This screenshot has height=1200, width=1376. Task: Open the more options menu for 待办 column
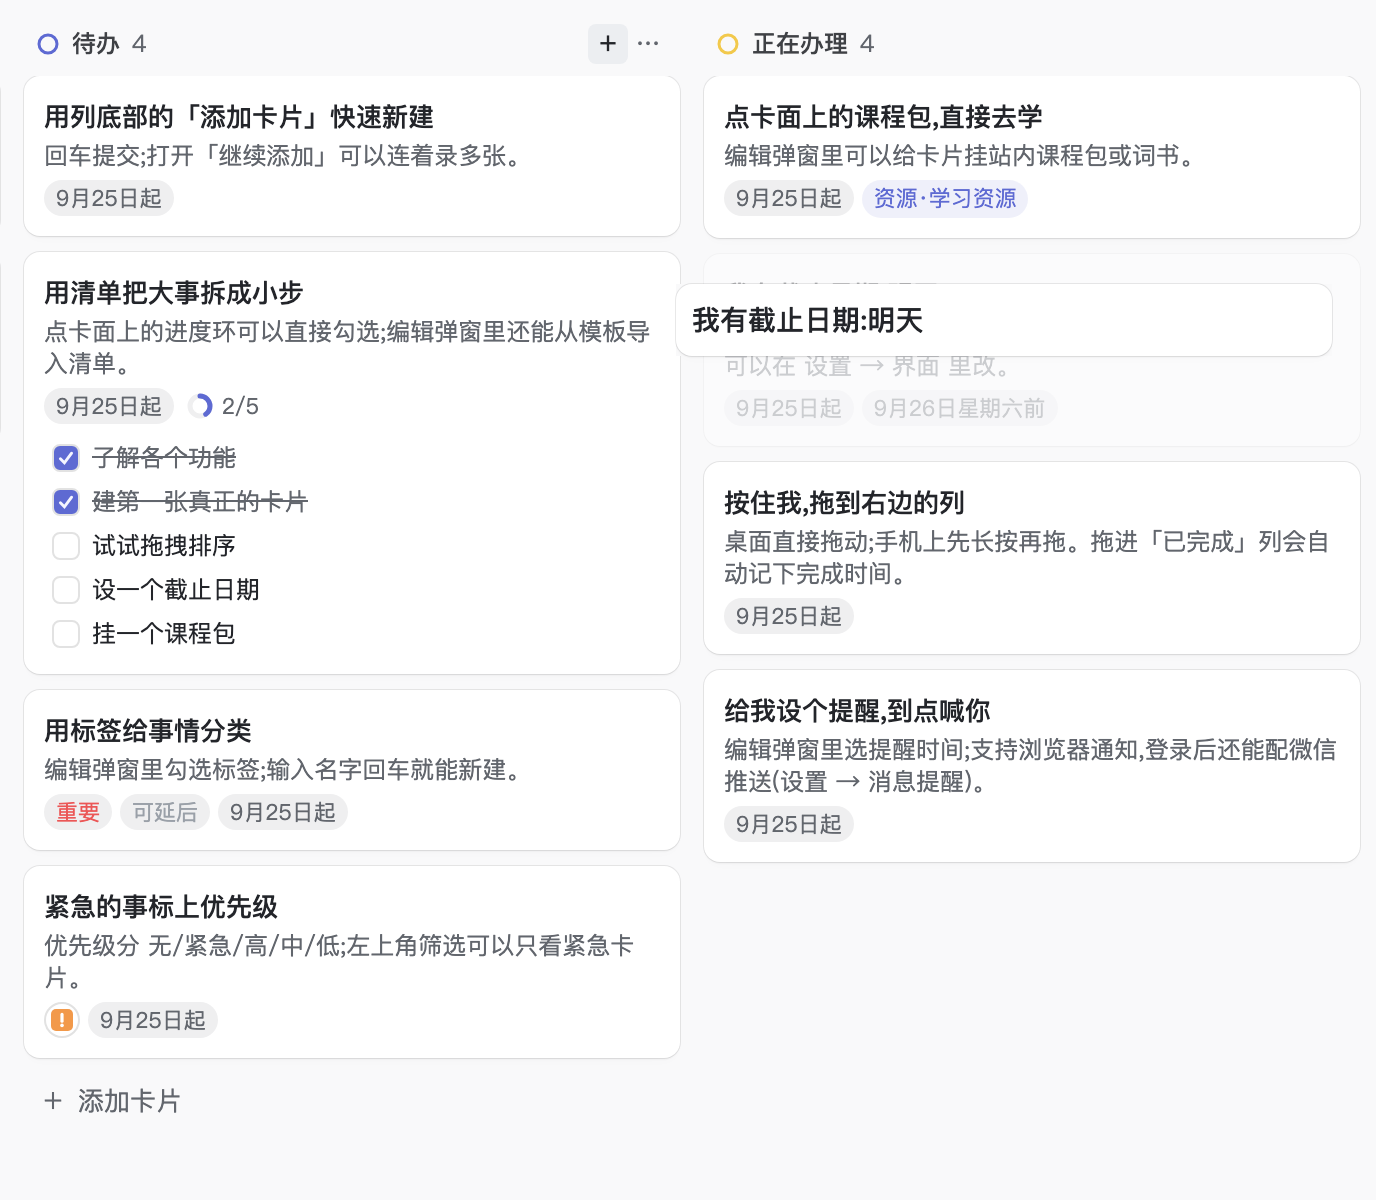(x=648, y=44)
